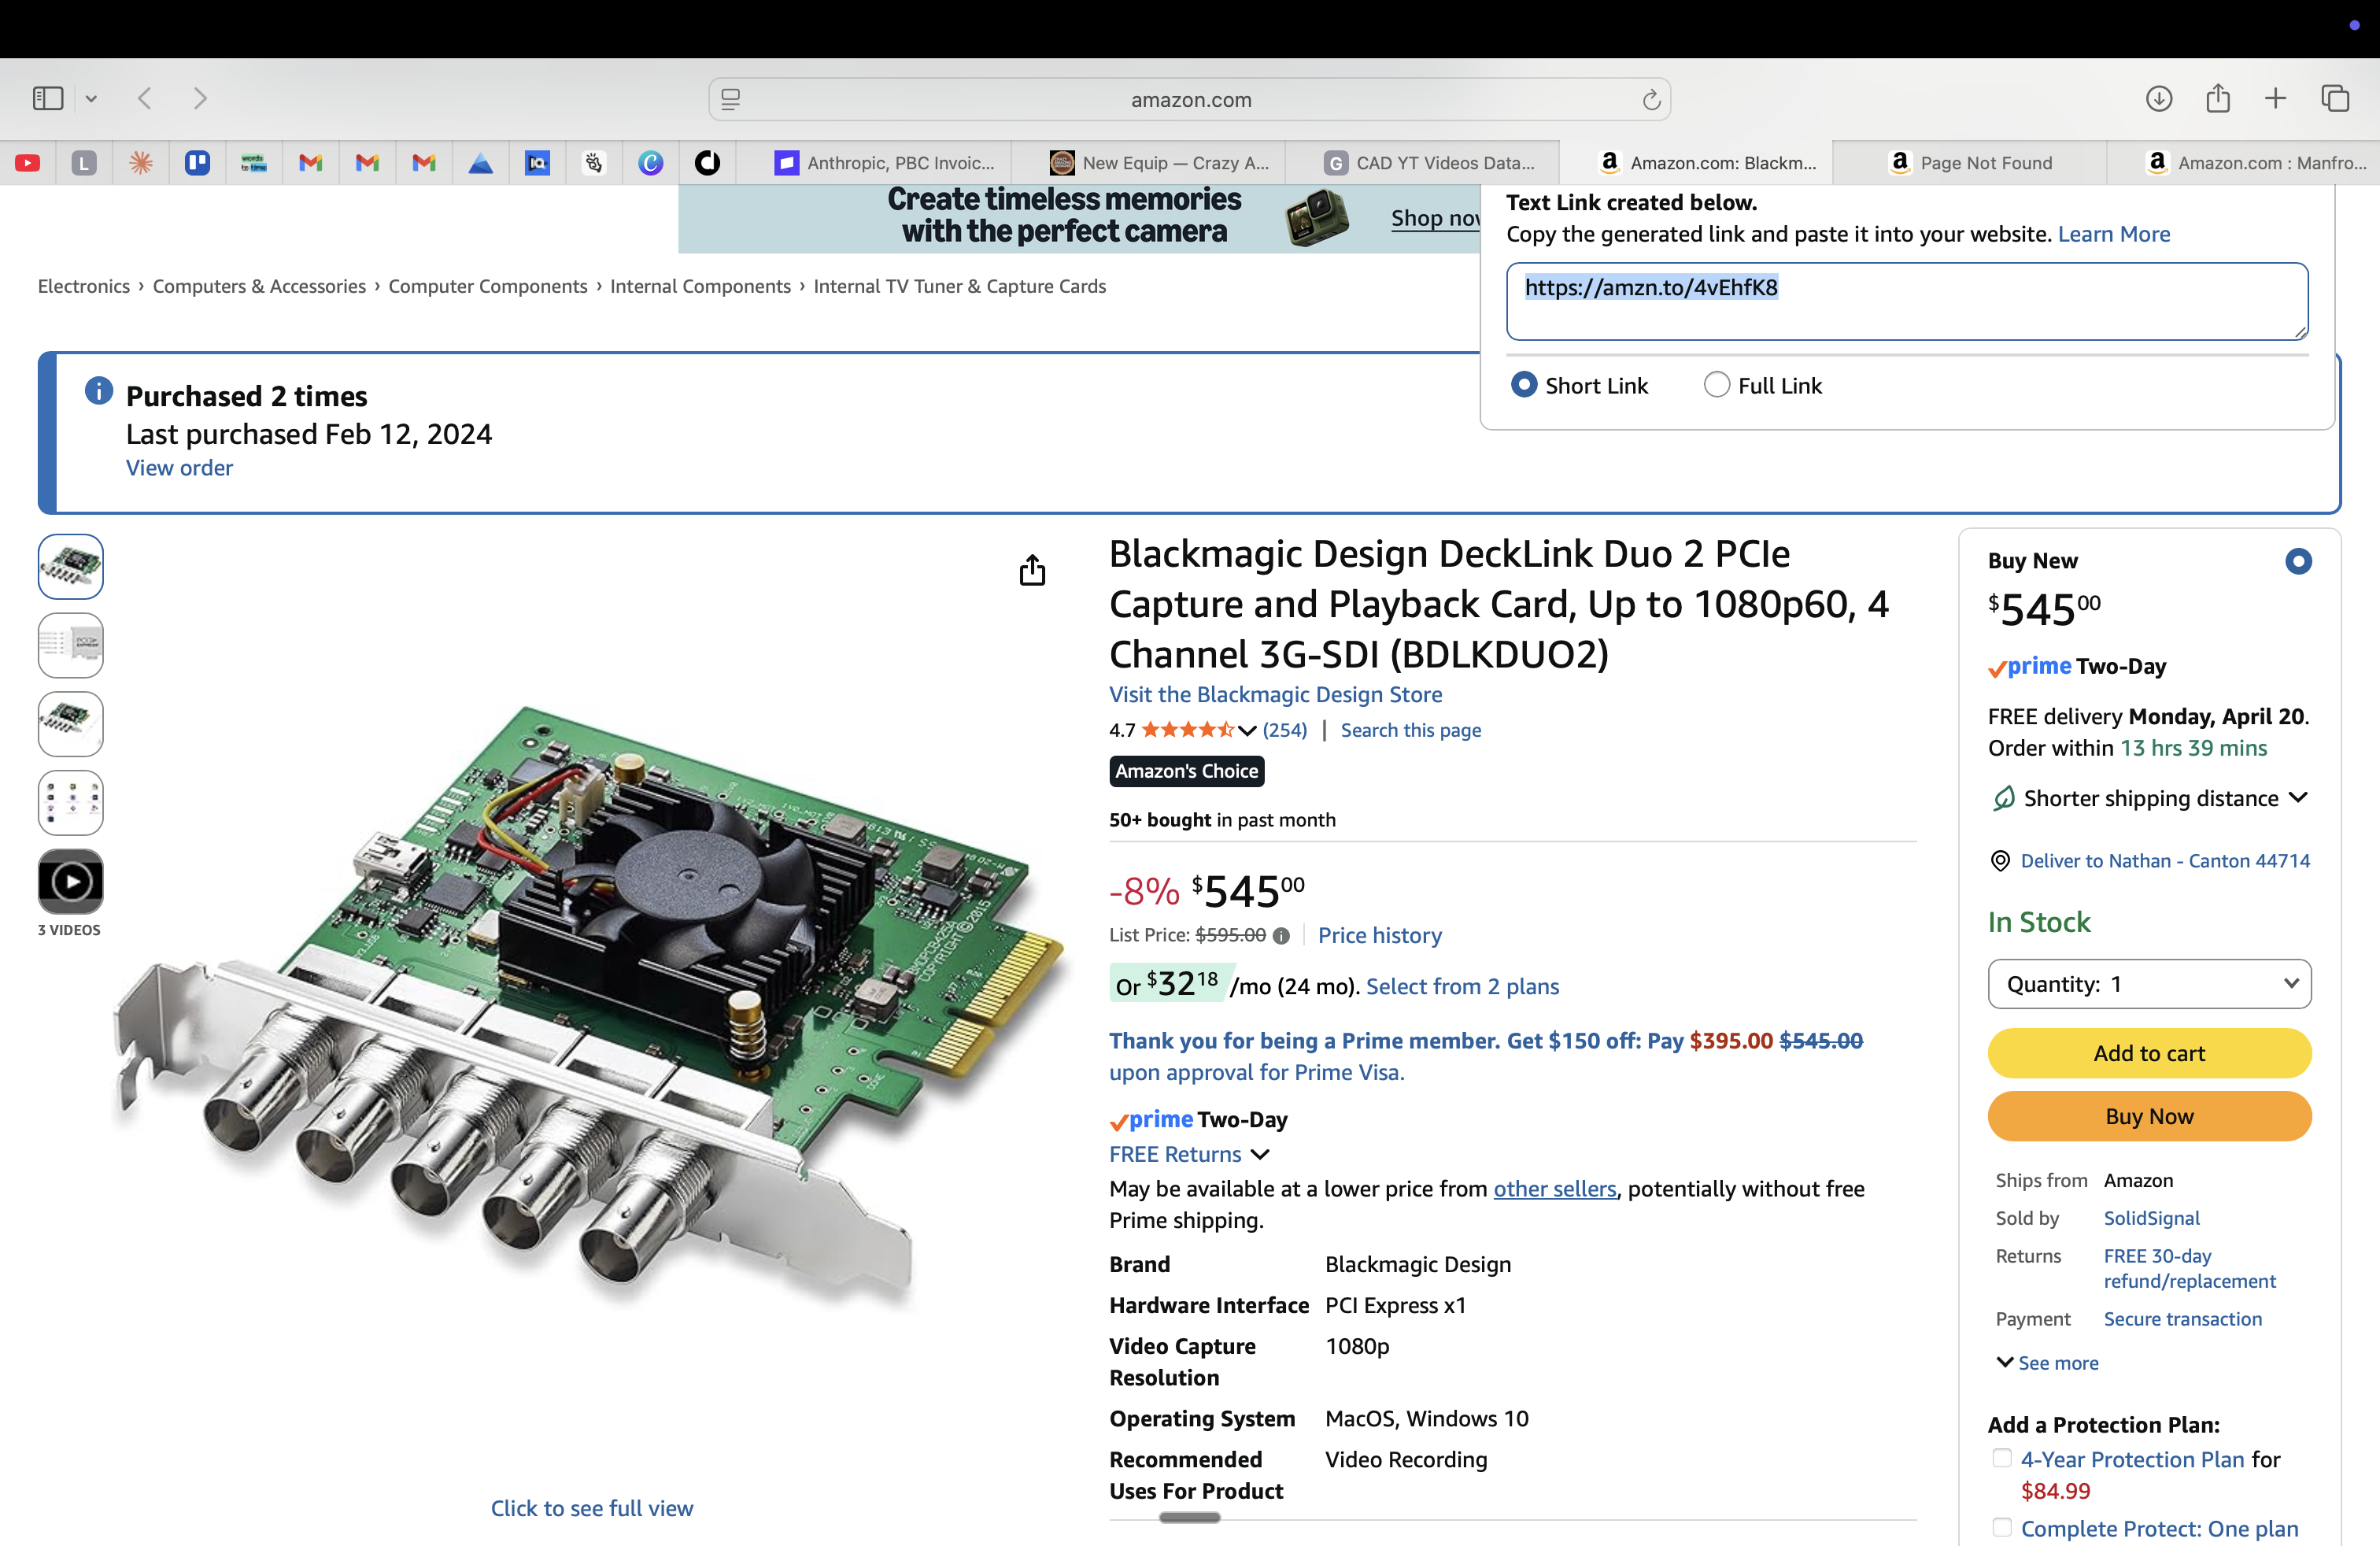The width and height of the screenshot is (2380, 1546).
Task: Click the amzn.to short link text box
Action: (x=1906, y=301)
